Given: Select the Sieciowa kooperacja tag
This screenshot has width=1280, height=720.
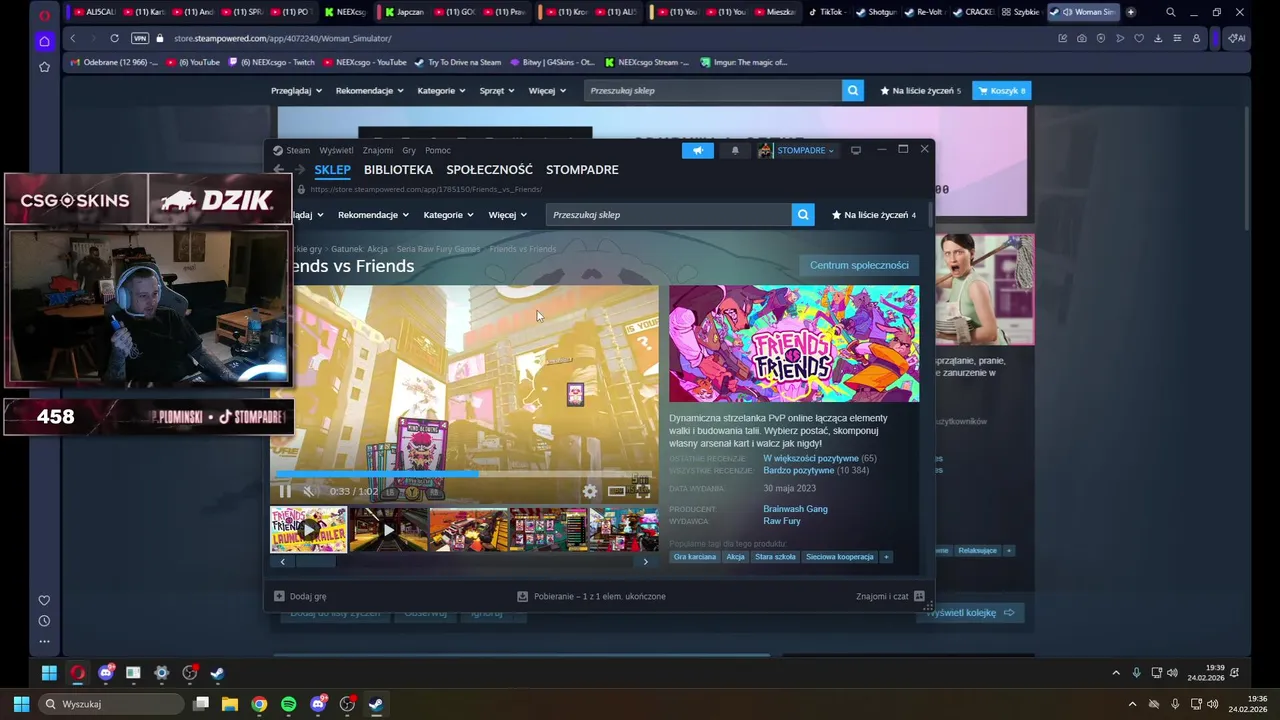Looking at the screenshot, I should [840, 557].
